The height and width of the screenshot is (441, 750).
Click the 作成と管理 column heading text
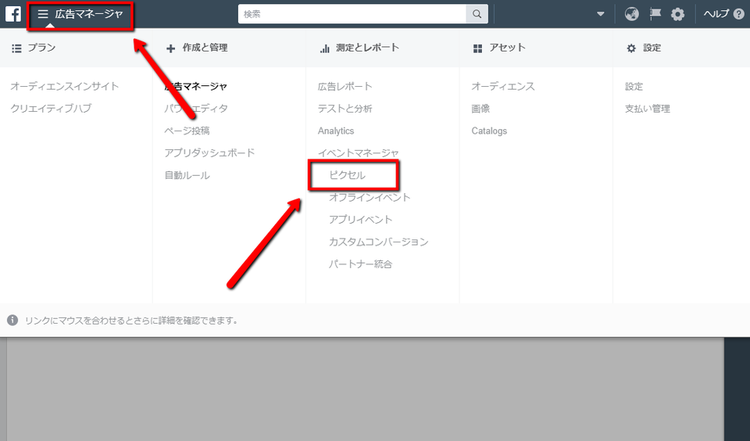coord(205,48)
